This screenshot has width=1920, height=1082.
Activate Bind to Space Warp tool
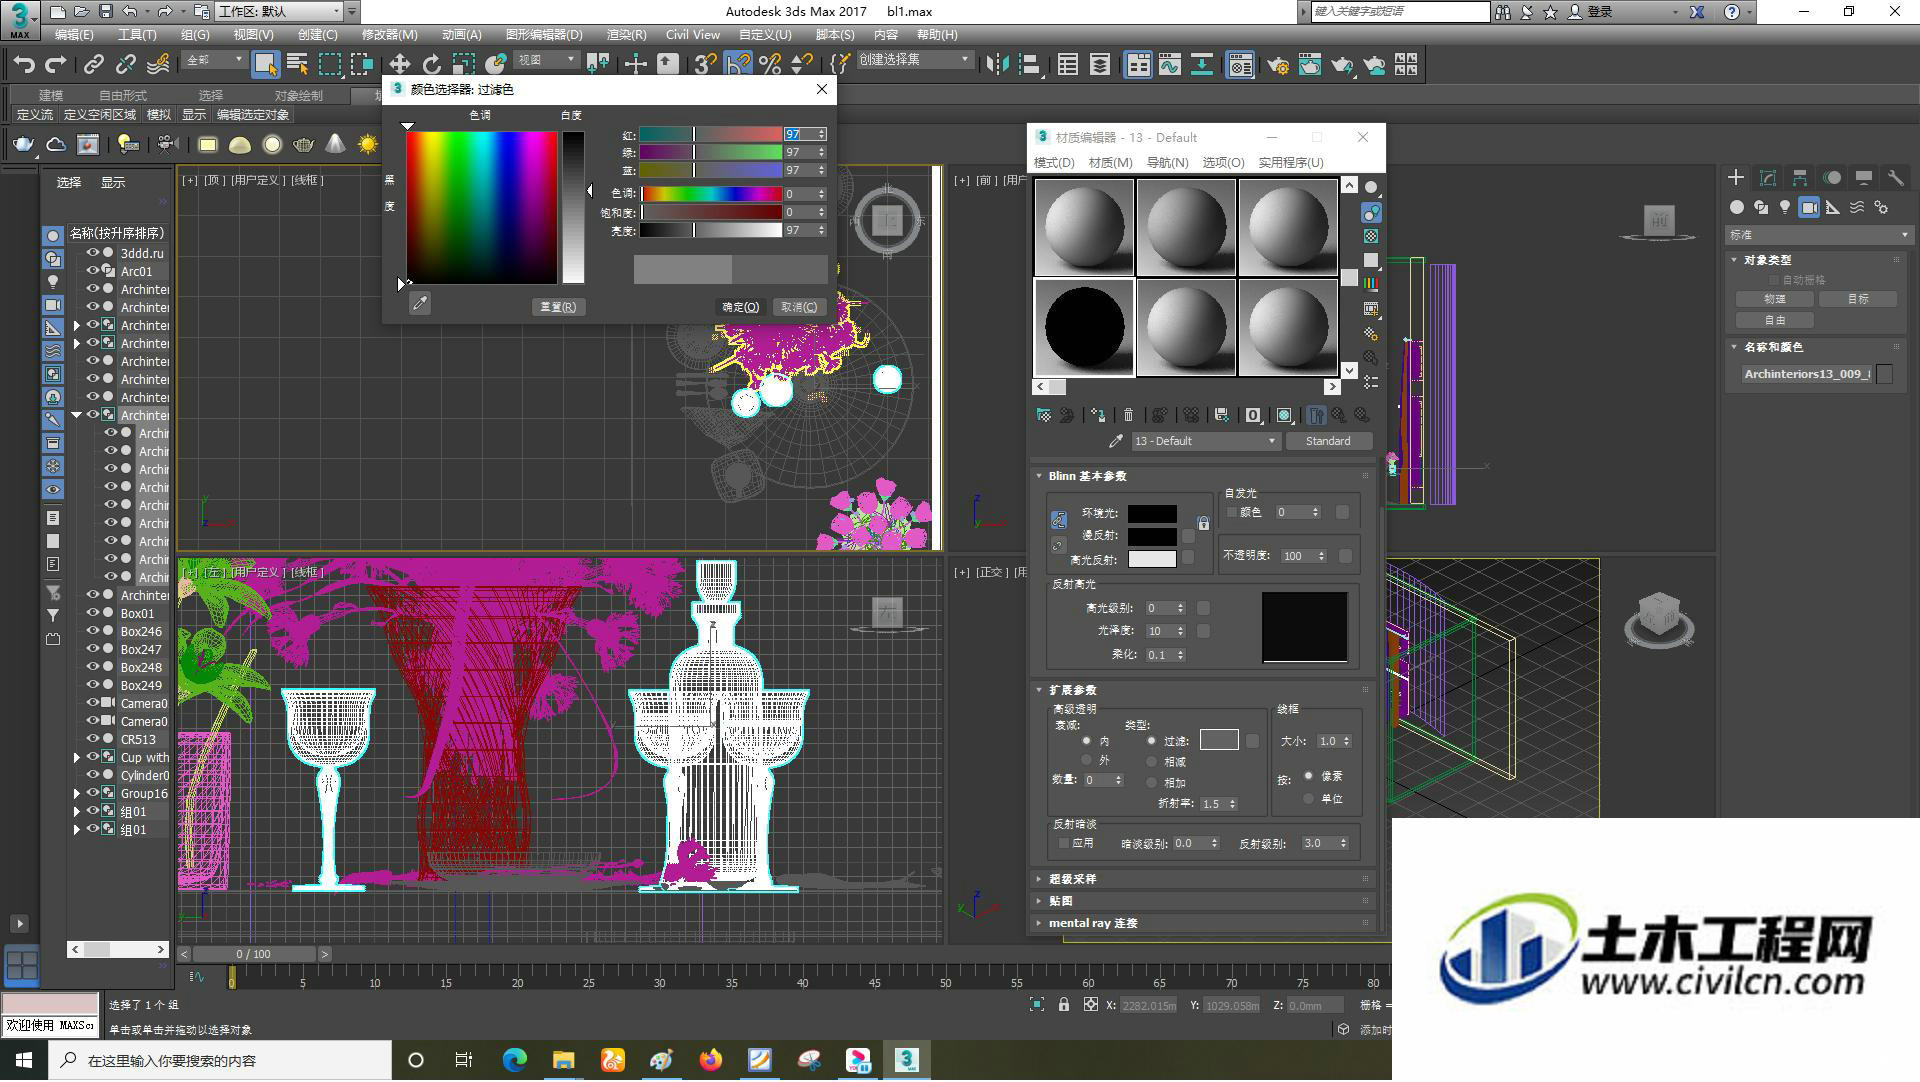(158, 65)
